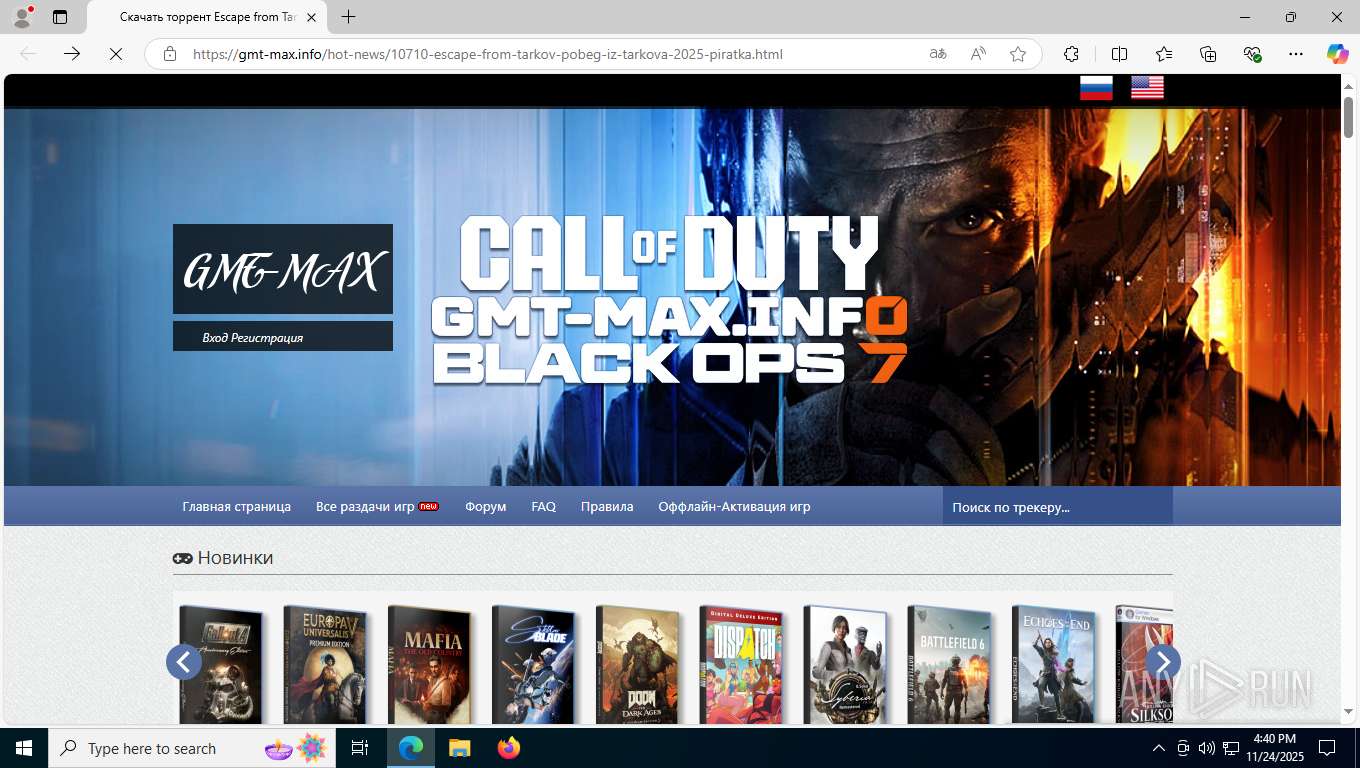The width and height of the screenshot is (1360, 768).
Task: Click the translate page icon
Action: [x=938, y=54]
